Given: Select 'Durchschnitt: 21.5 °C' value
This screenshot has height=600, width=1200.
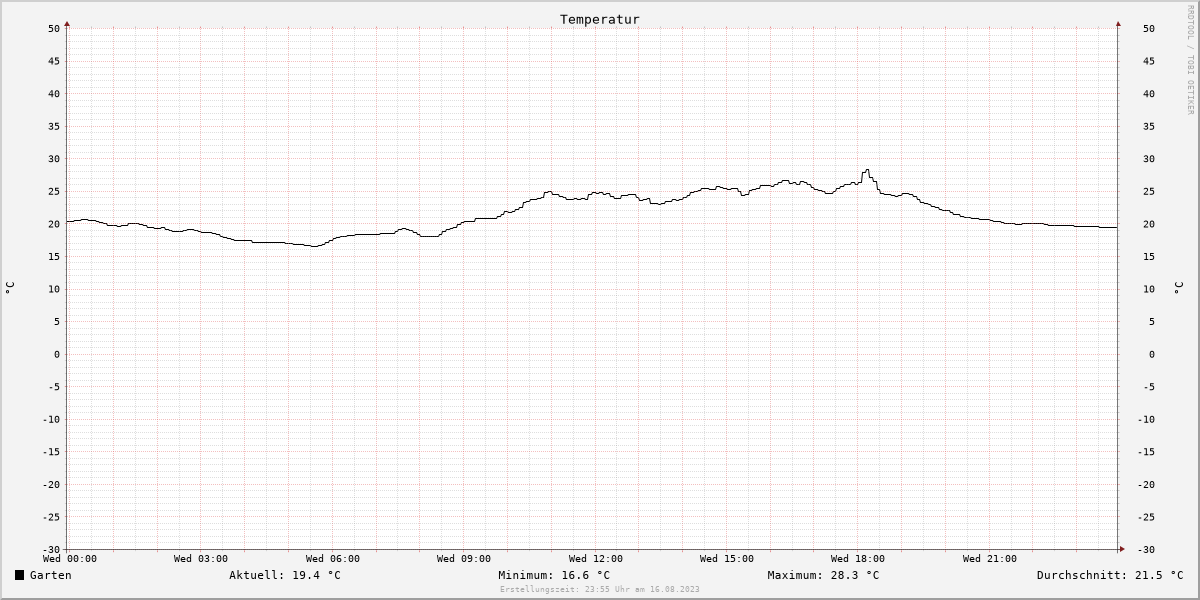Looking at the screenshot, I should click(1110, 575).
